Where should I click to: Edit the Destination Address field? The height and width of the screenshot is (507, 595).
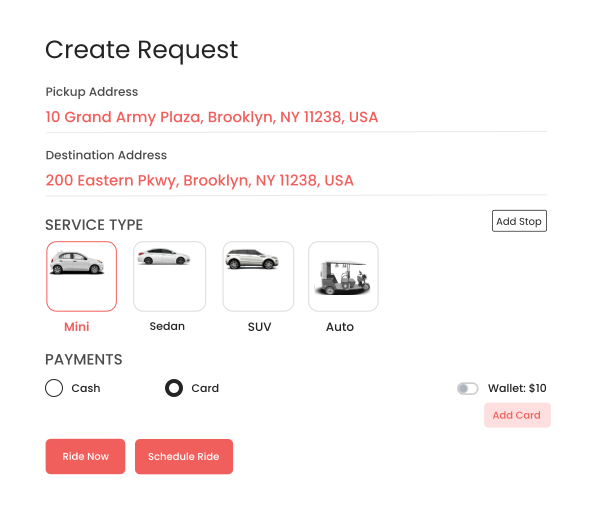[x=296, y=181]
